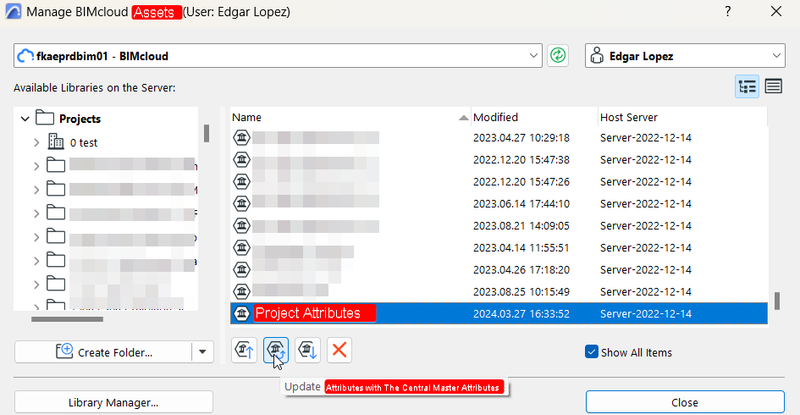
Task: Select the 0 test project in tree
Action: point(84,143)
